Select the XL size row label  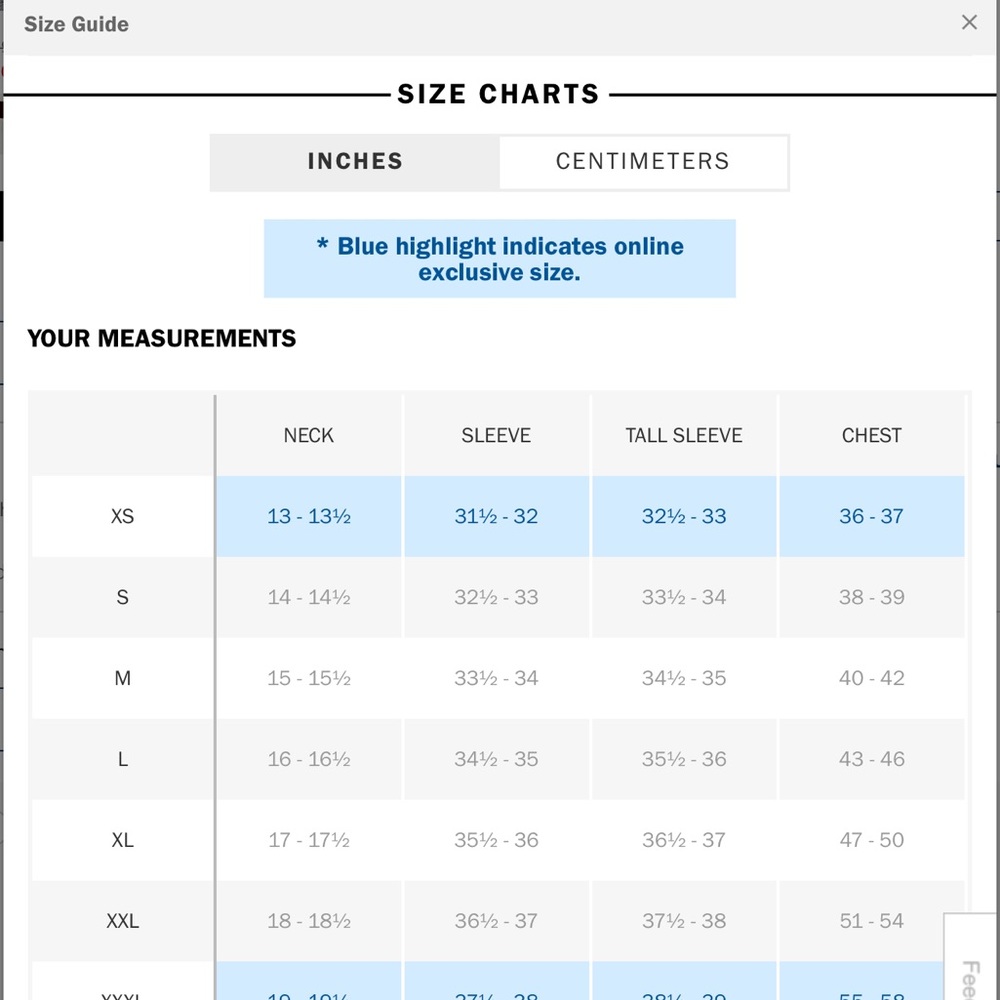tap(122, 841)
